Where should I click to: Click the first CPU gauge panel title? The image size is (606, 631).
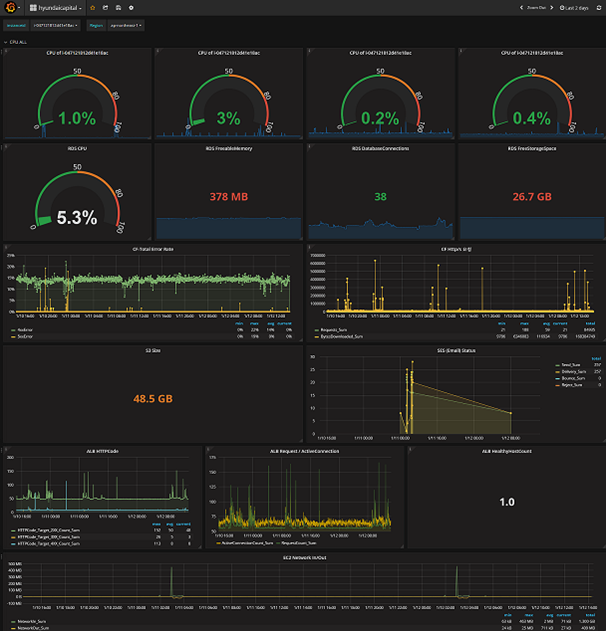click(77, 53)
